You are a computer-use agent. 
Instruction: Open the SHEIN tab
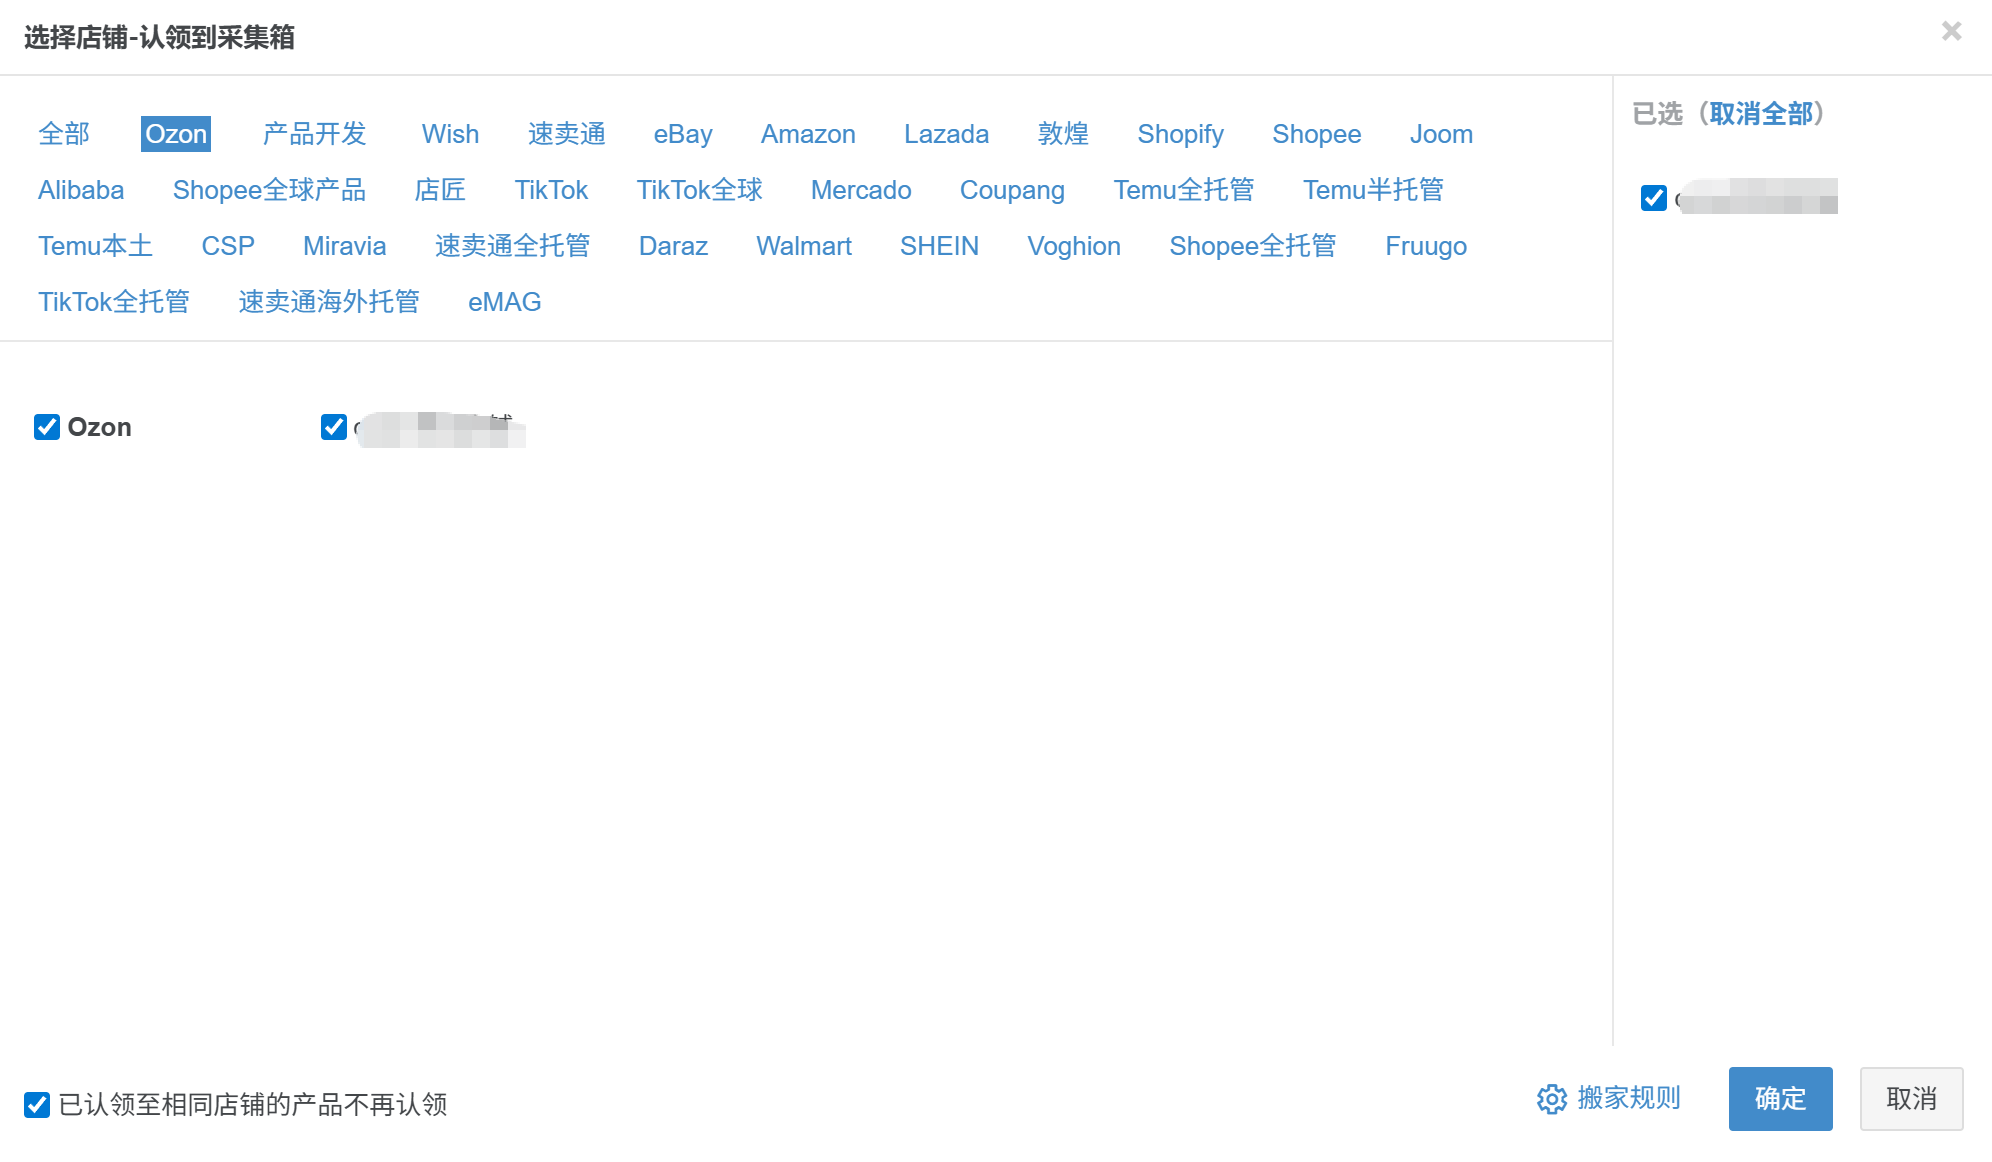click(x=939, y=246)
